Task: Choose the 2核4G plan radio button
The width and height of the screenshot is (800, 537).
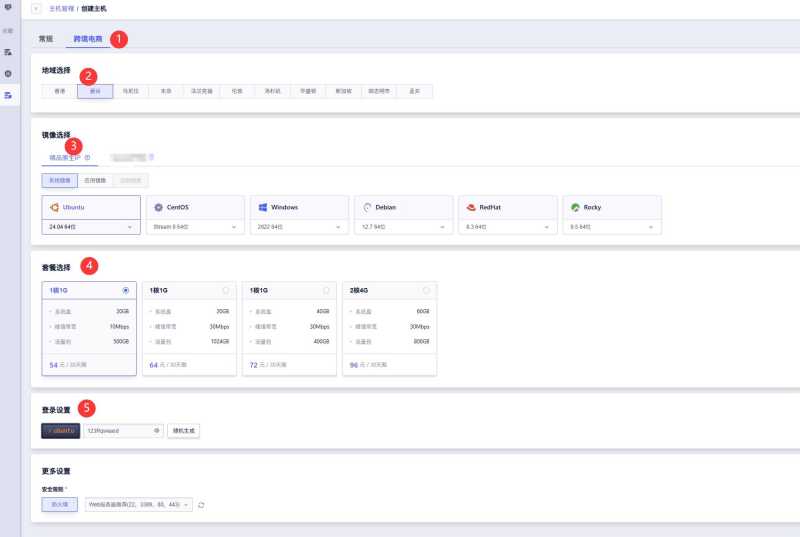Action: pos(426,290)
